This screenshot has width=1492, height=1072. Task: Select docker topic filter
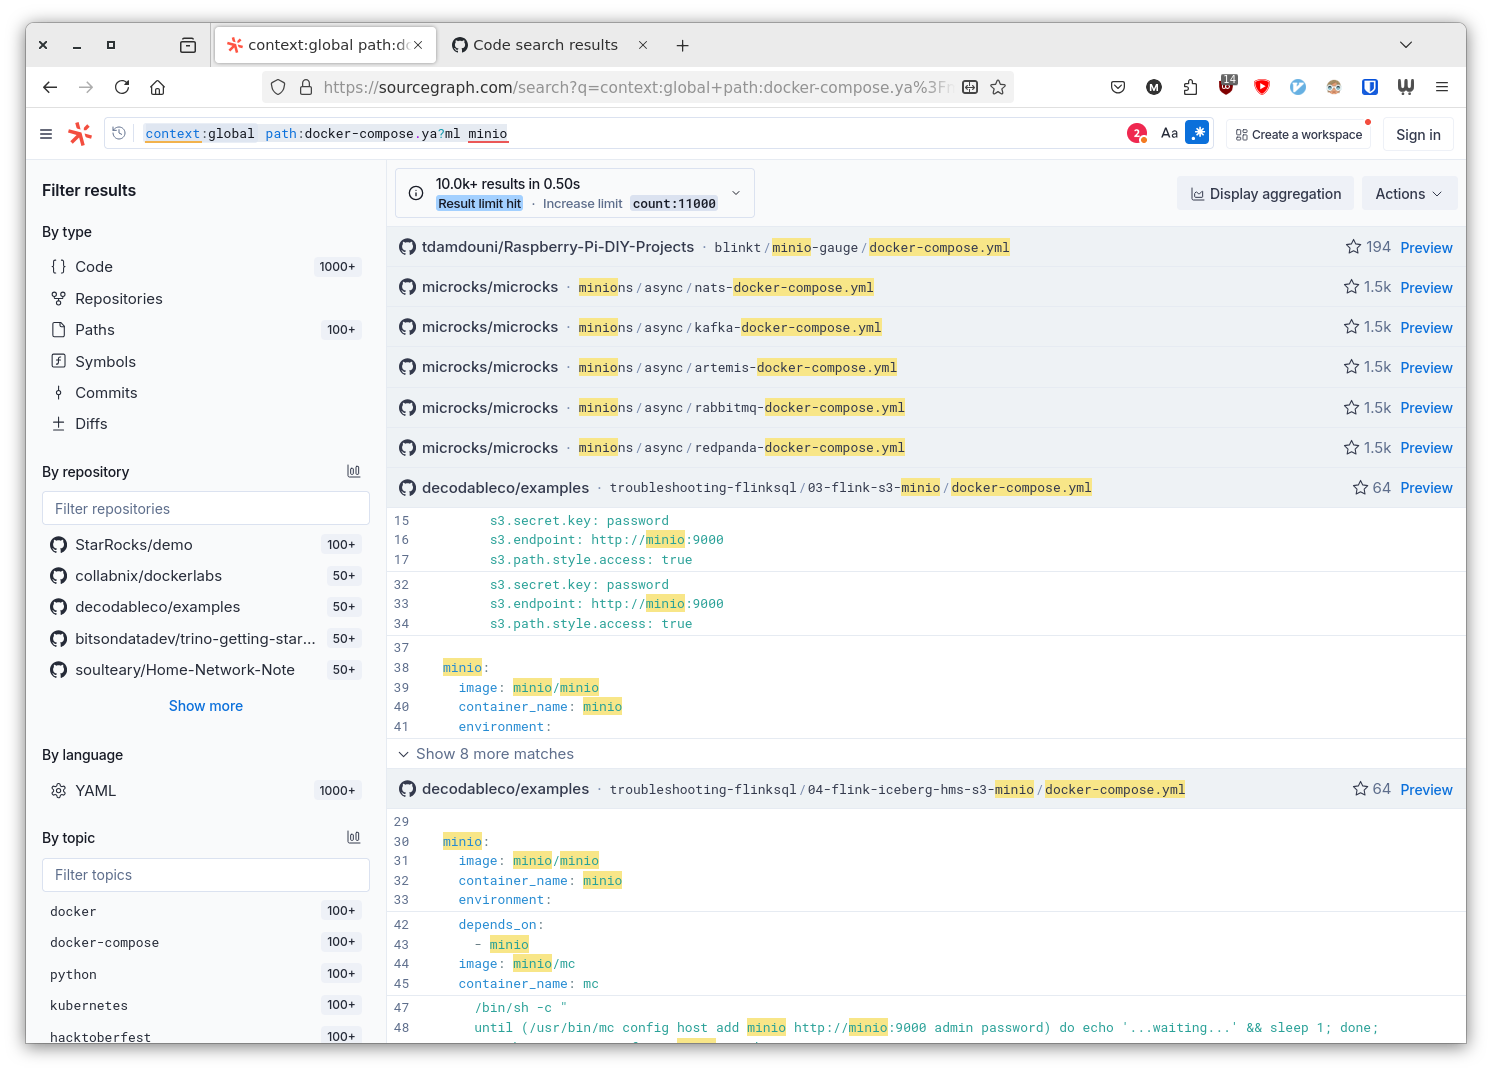tap(205, 911)
